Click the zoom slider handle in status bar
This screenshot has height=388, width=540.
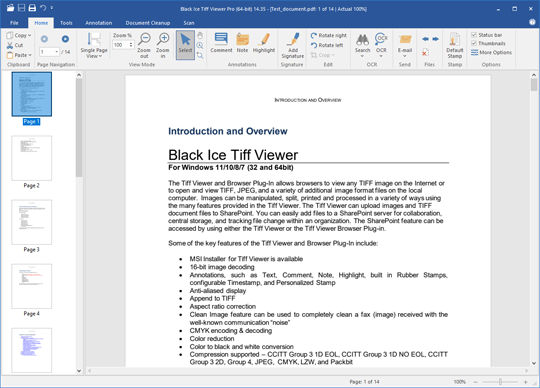(500, 382)
